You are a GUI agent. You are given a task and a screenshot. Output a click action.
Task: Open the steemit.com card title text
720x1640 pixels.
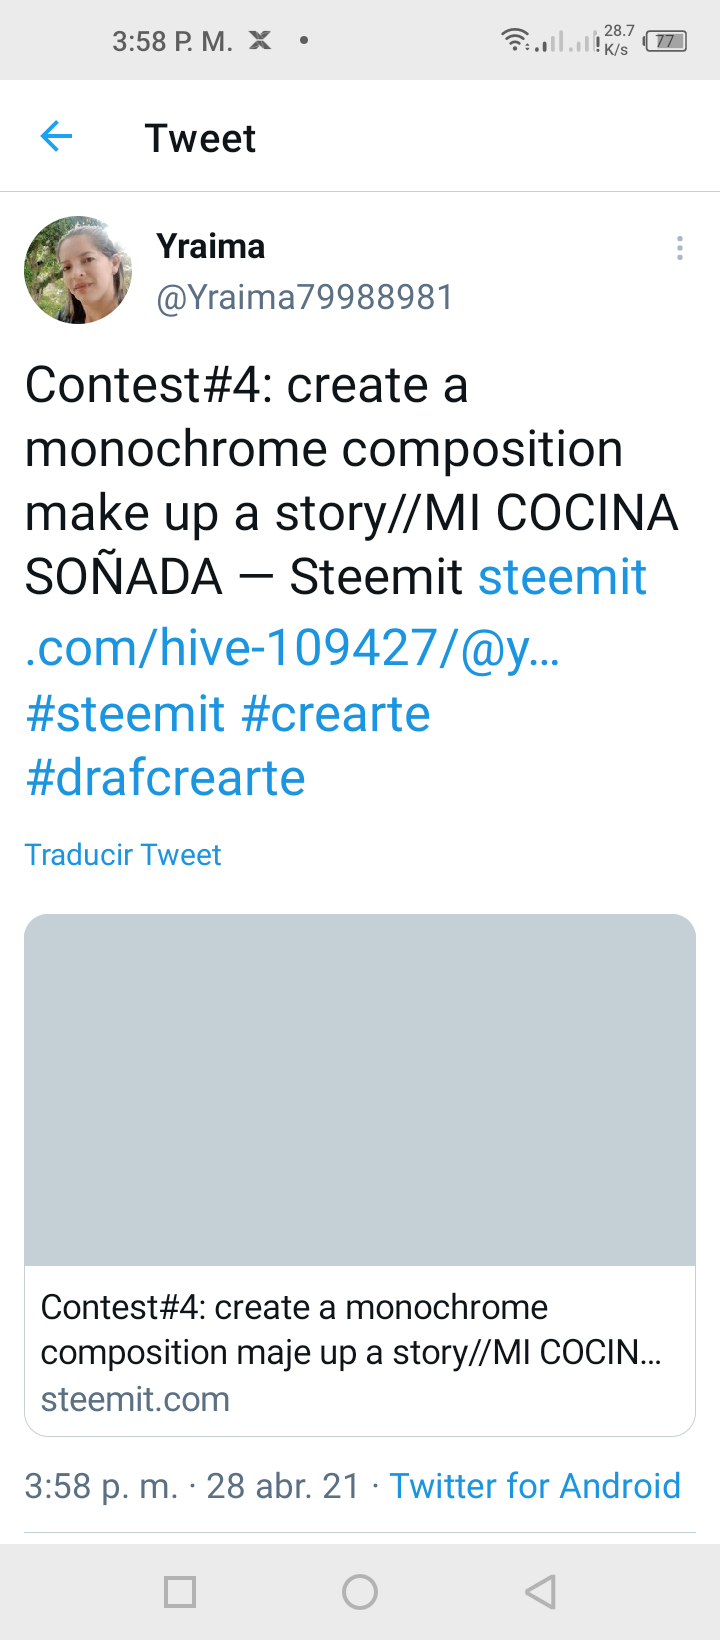pos(351,1330)
